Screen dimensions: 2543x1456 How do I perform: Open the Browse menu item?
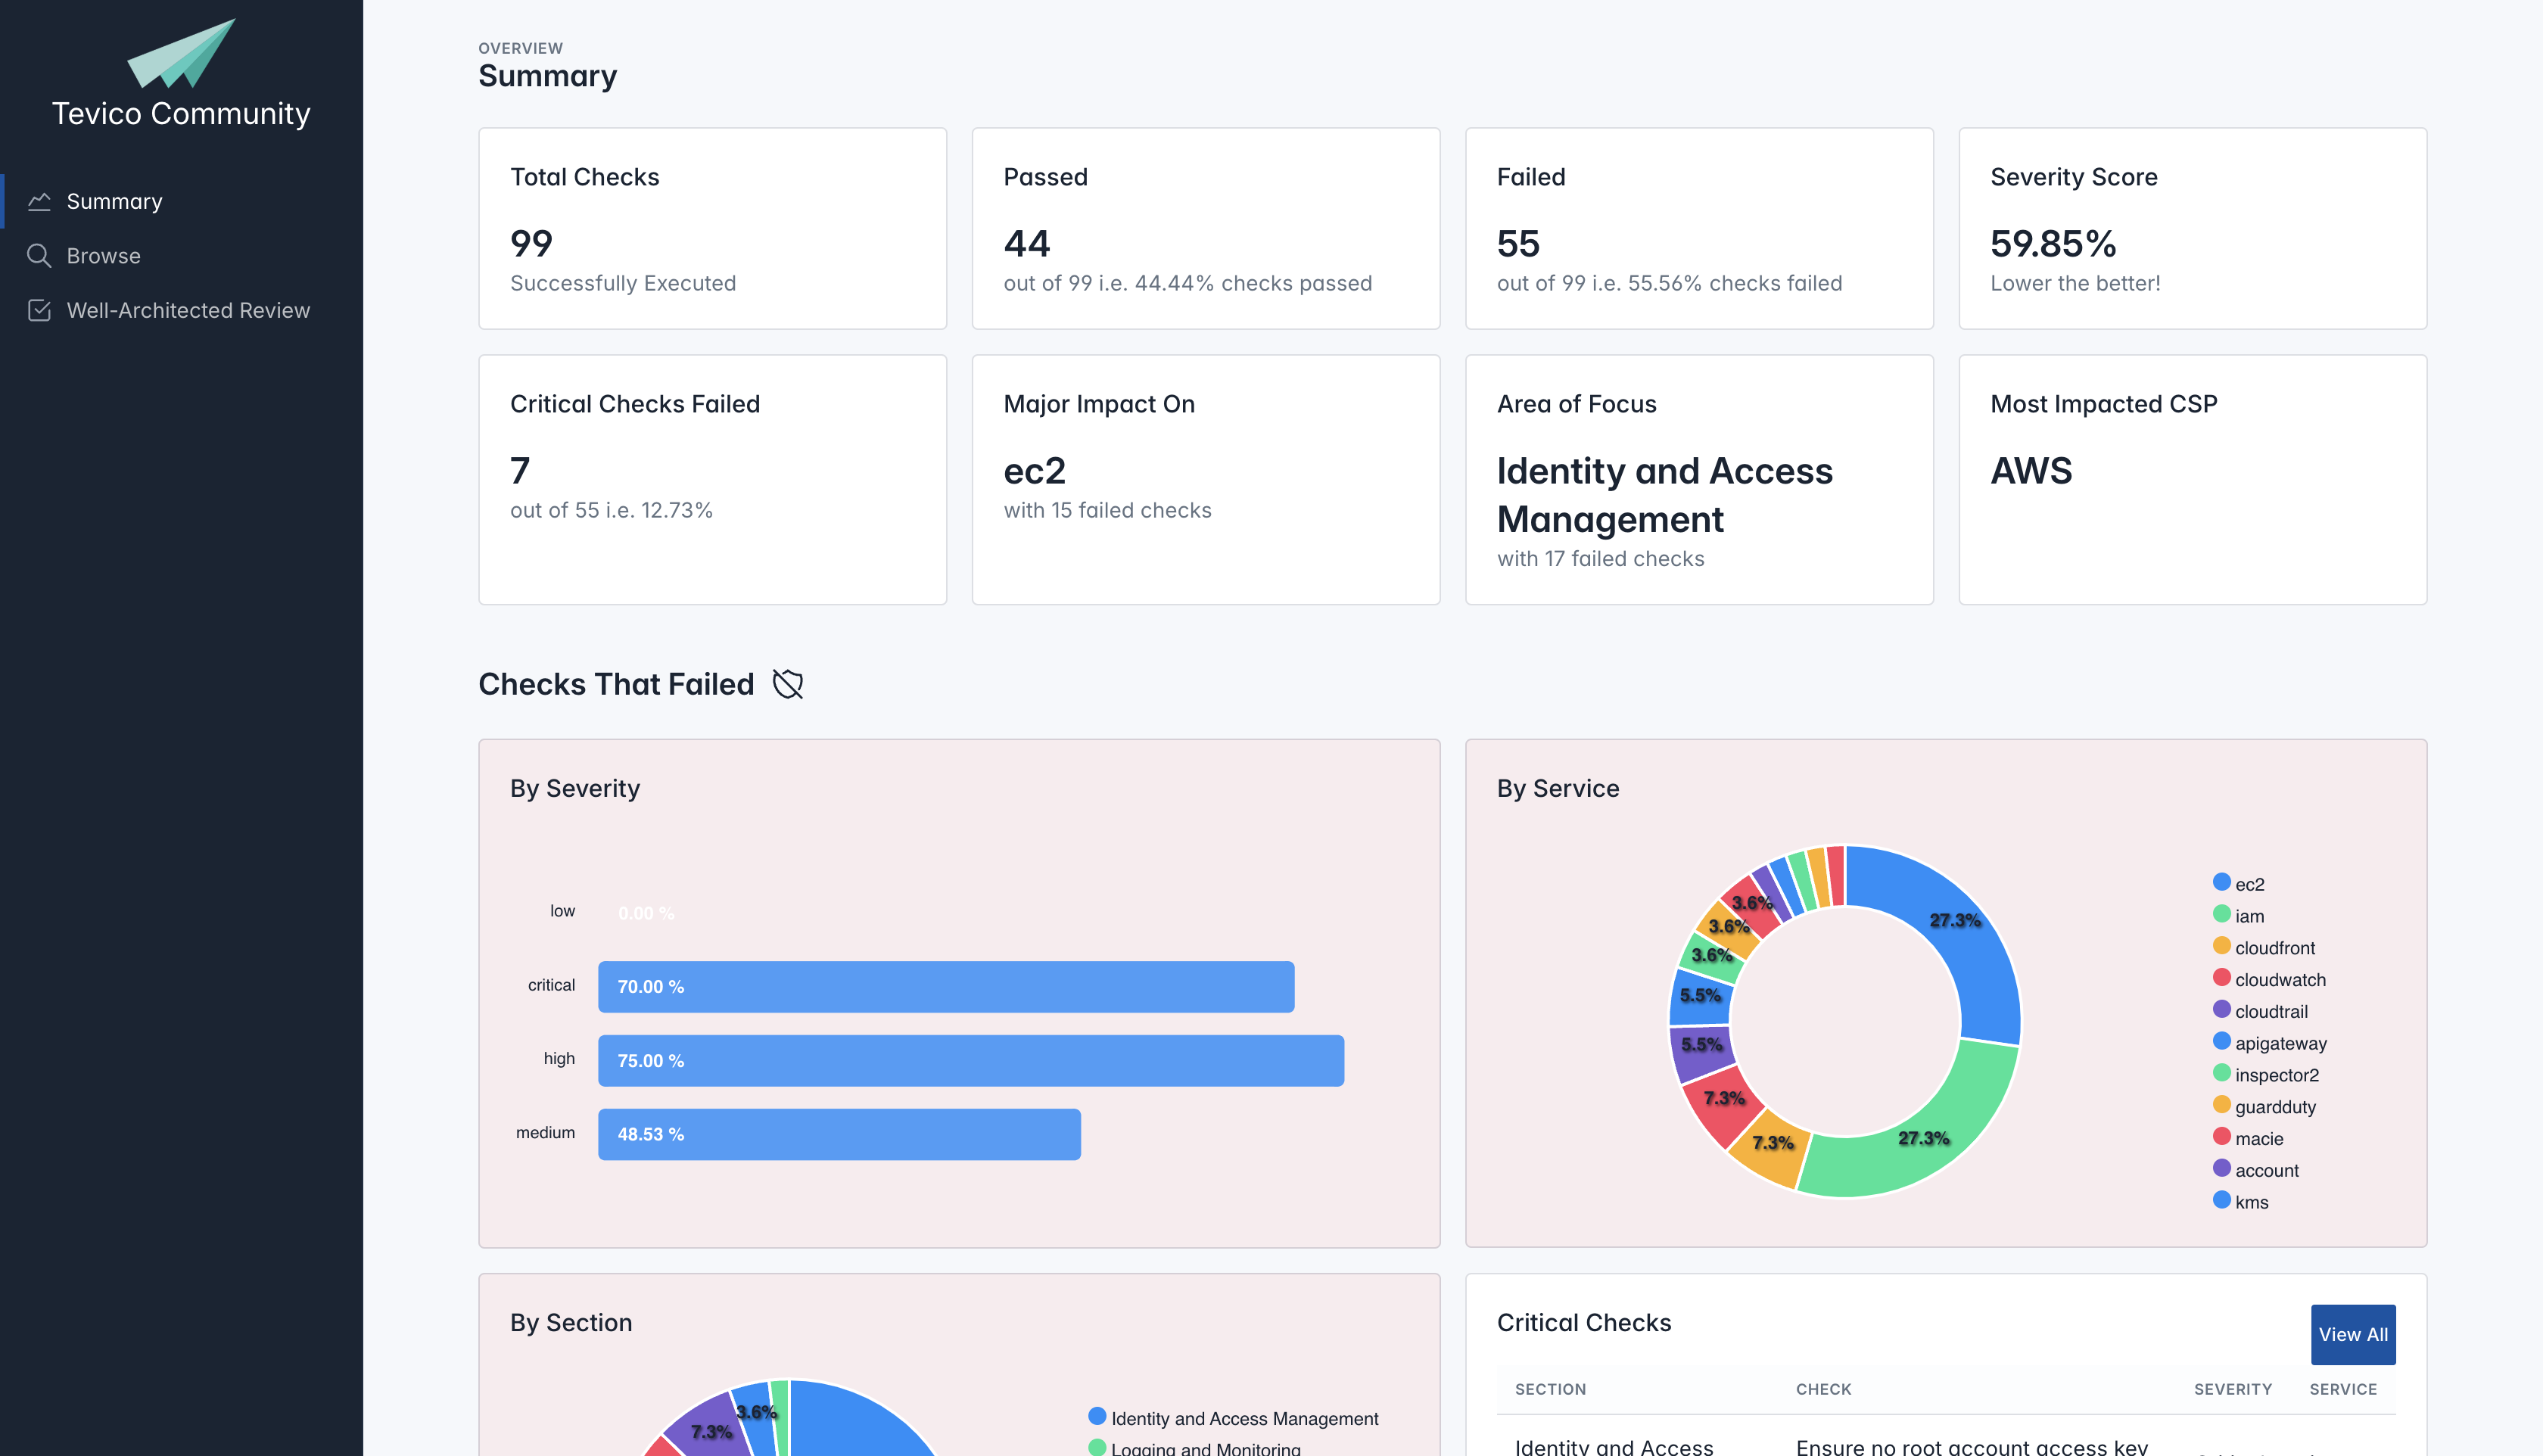pyautogui.click(x=103, y=256)
